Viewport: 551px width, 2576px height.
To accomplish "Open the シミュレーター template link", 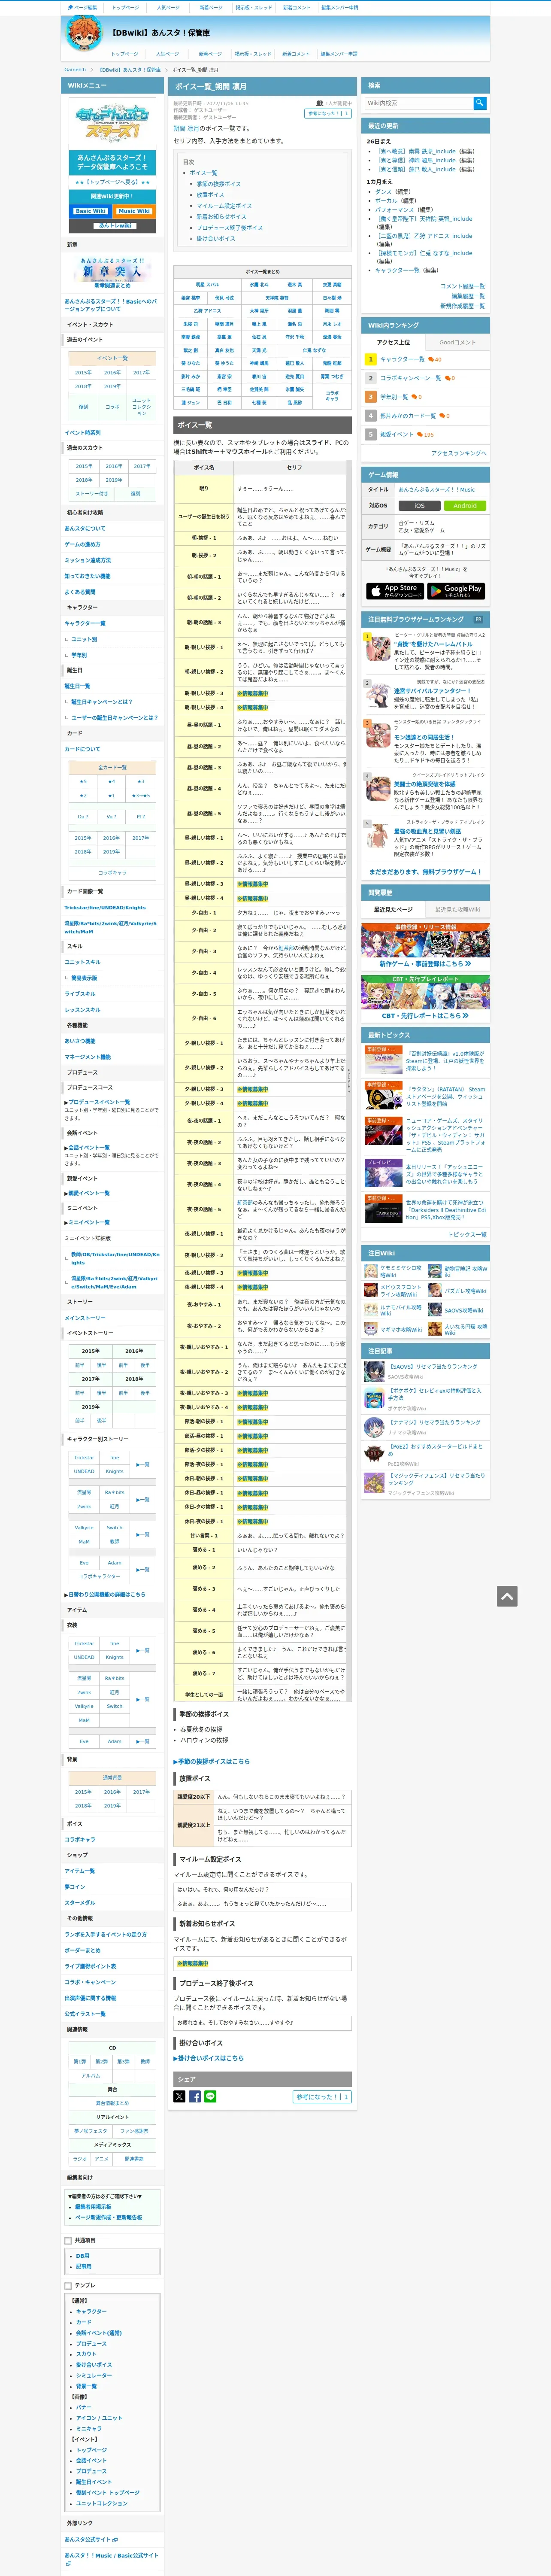I will click(x=94, y=2375).
